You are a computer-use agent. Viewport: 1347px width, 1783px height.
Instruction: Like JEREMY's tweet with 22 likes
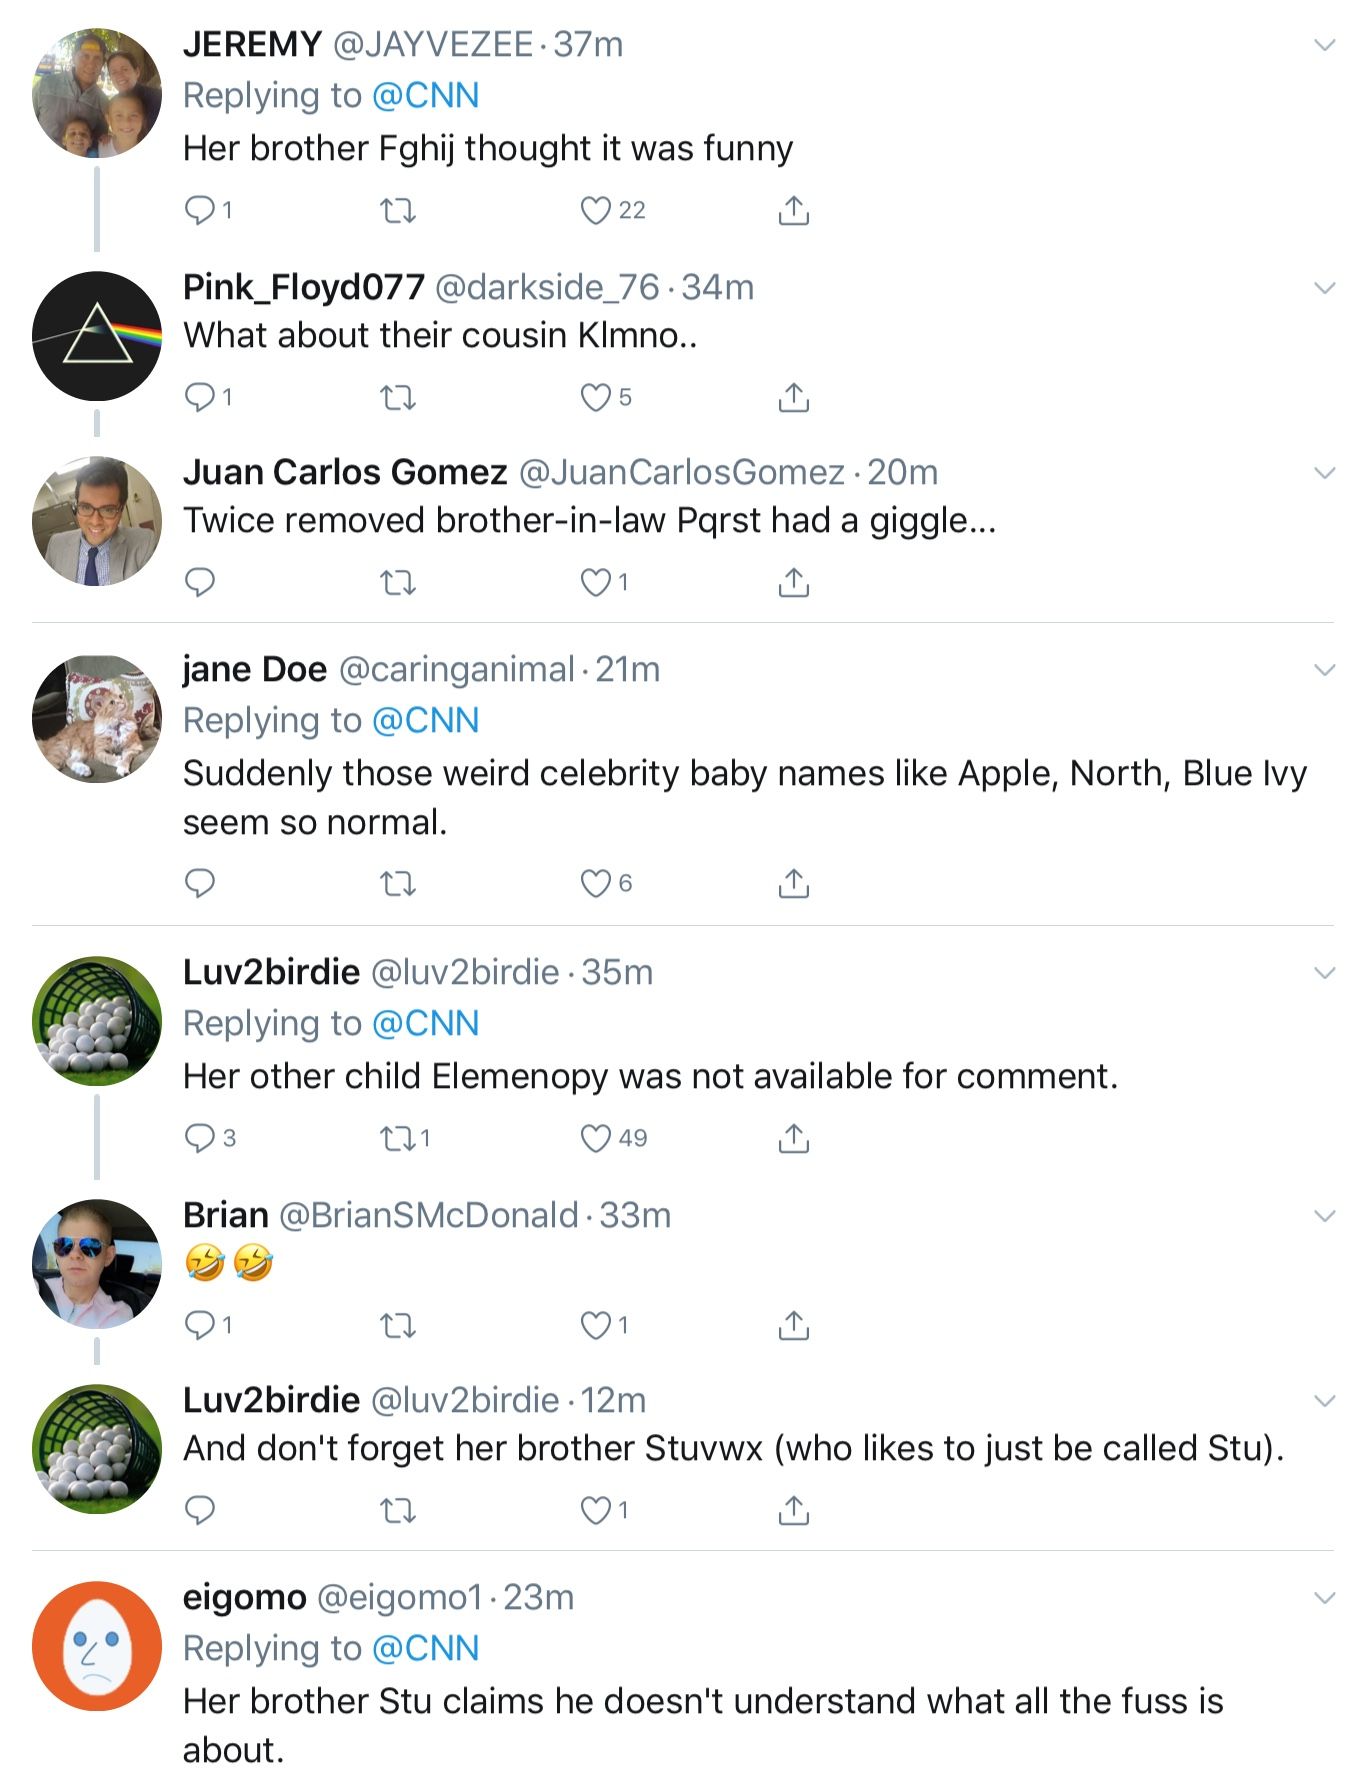596,210
